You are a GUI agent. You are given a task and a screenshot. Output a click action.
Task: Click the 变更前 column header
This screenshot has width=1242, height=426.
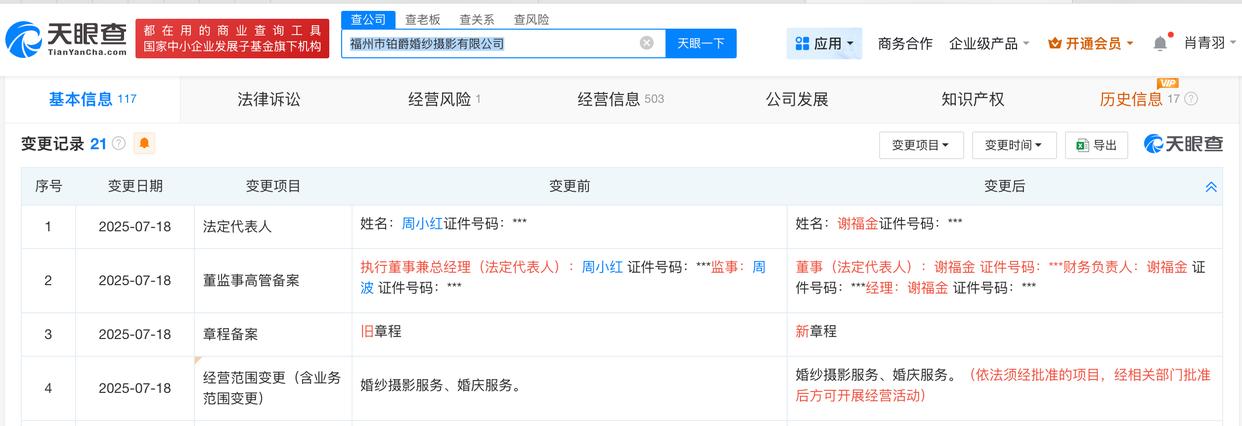point(569,186)
